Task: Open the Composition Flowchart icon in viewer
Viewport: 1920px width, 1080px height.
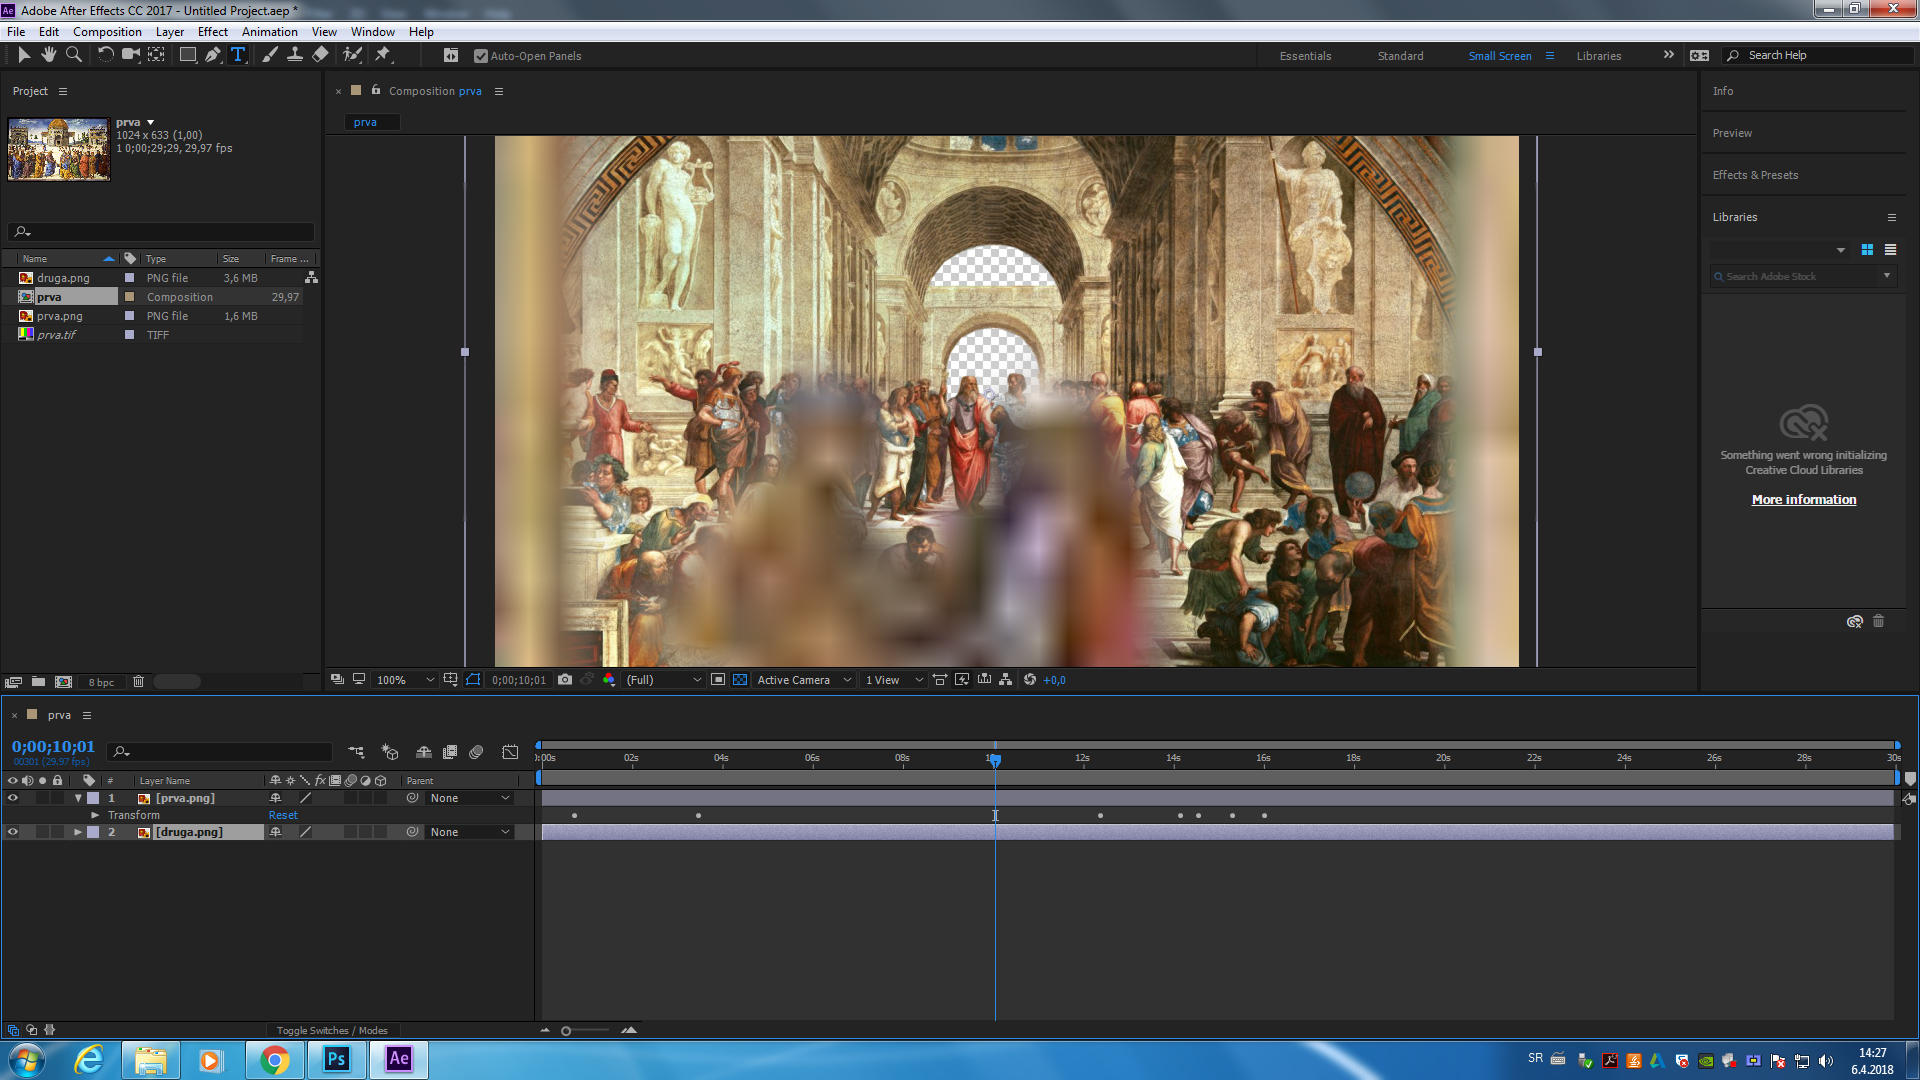Action: coord(1006,680)
